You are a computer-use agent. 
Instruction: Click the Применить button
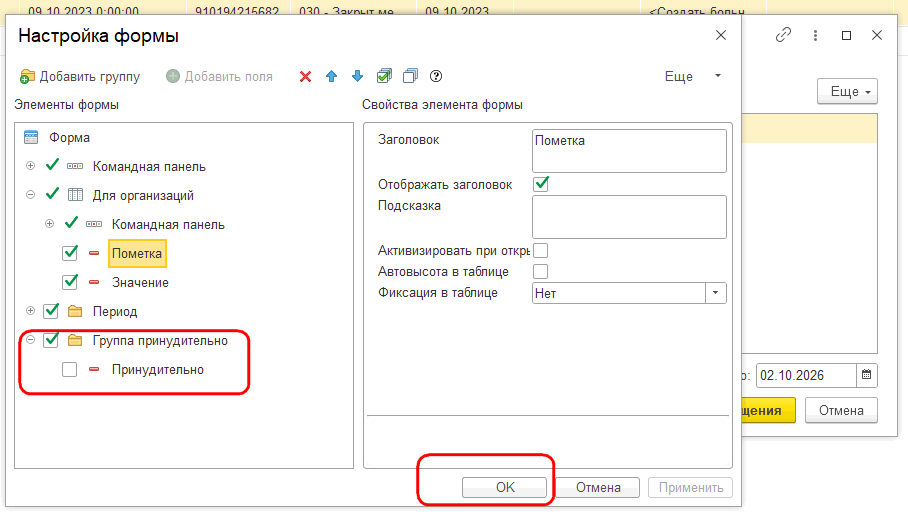690,487
